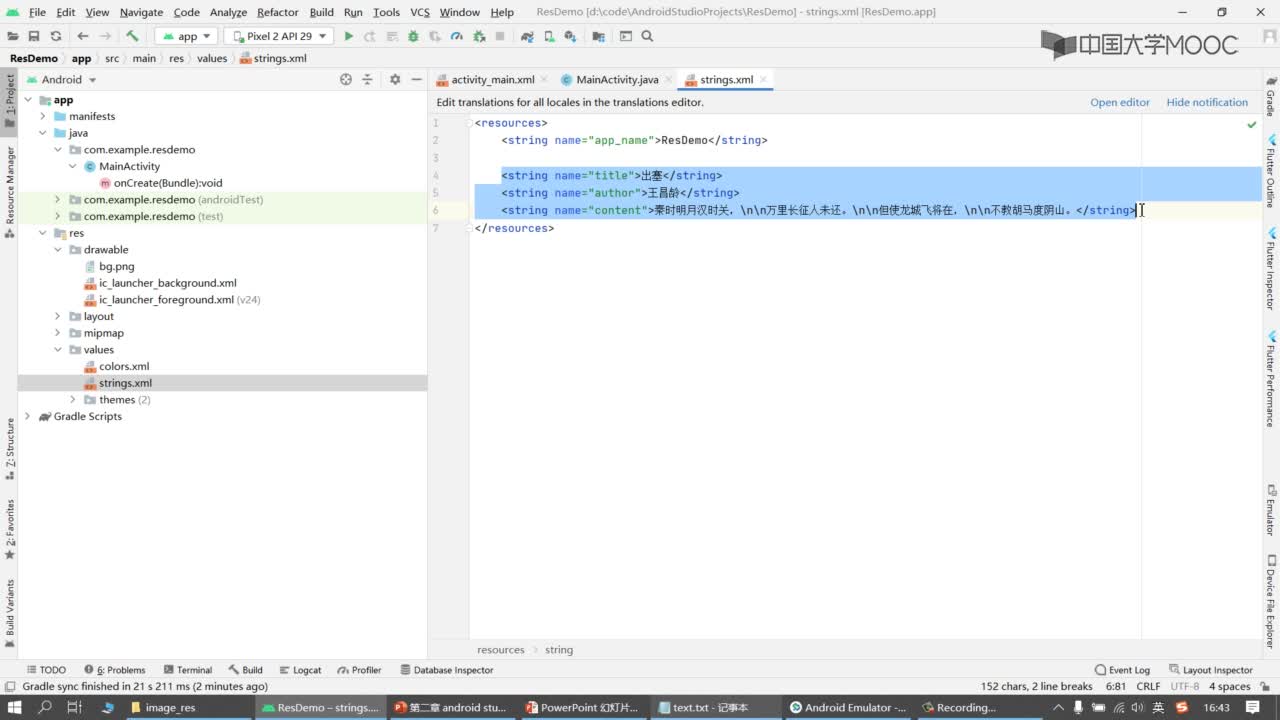Expand the Gradle Scripts node
This screenshot has height=720, width=1280.
click(x=28, y=416)
